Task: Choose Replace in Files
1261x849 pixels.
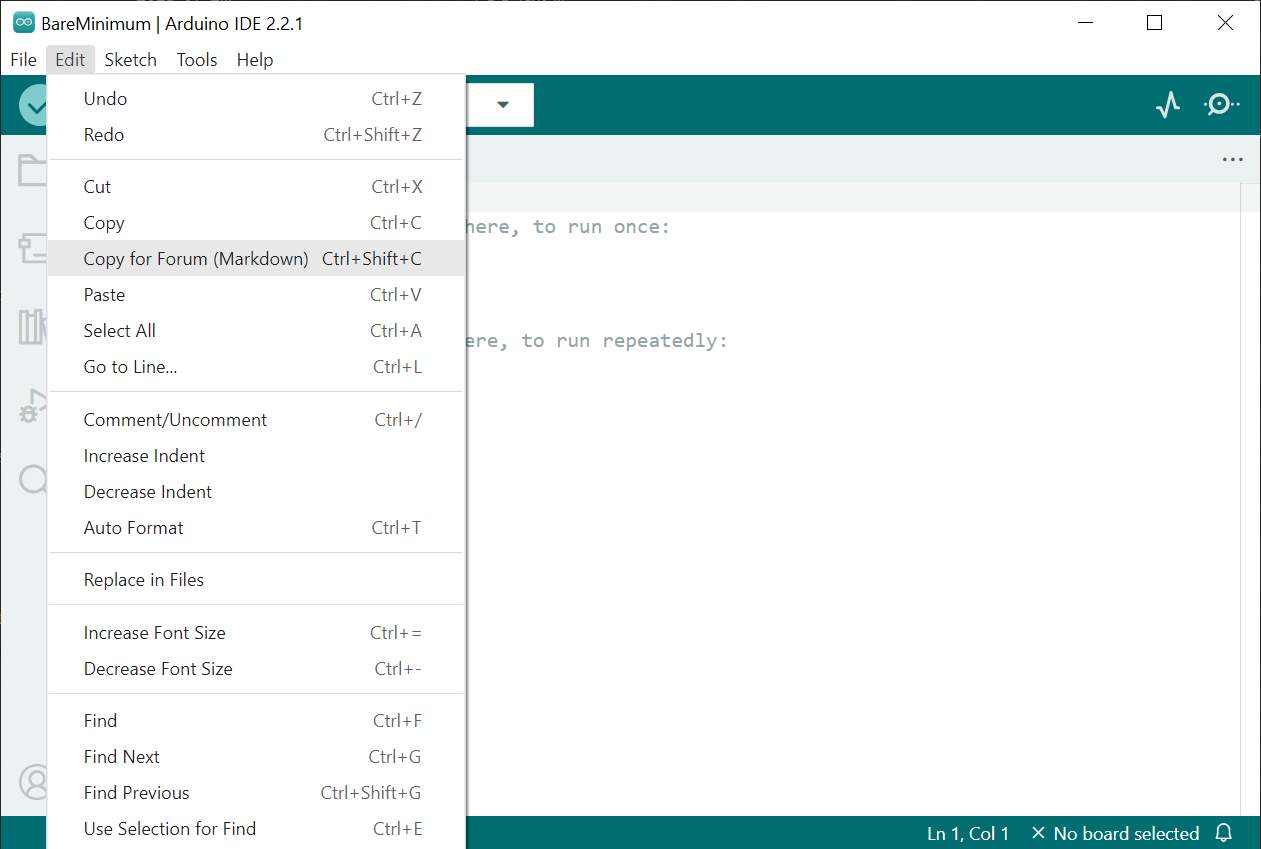Action: coord(256,580)
